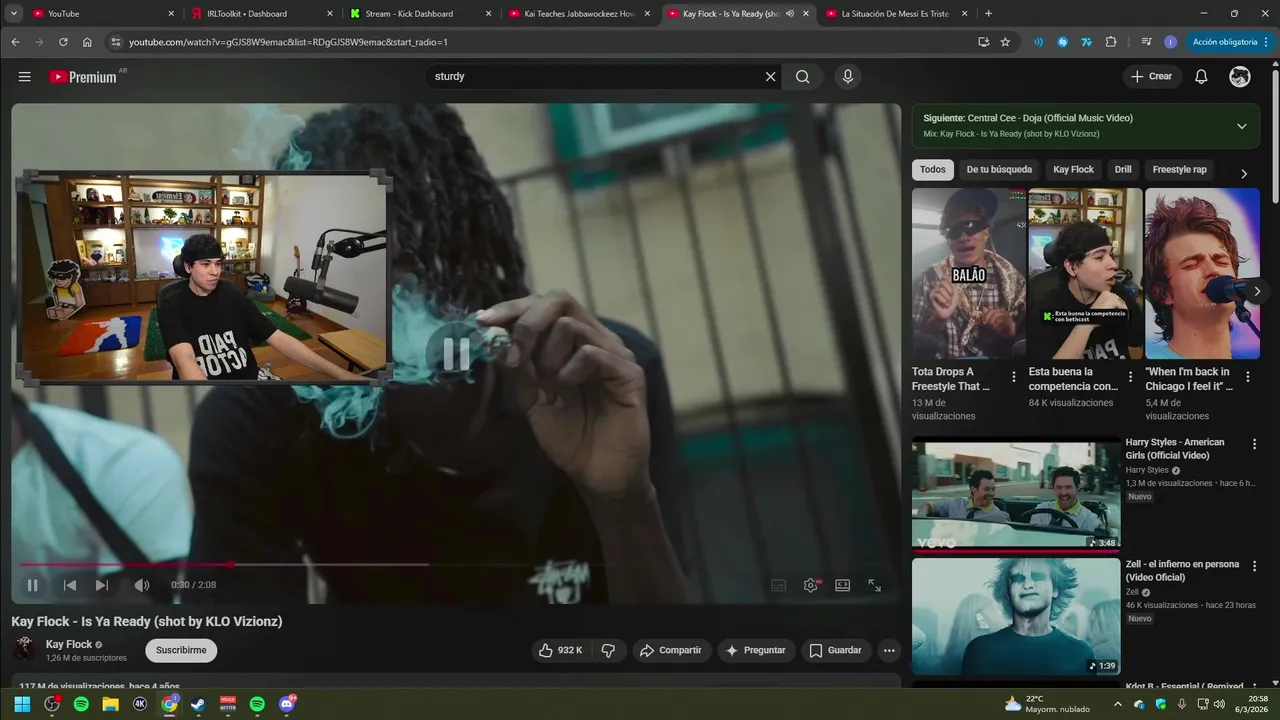Open the Extensions puzzle menu
This screenshot has width=1280, height=720.
coord(1110,42)
